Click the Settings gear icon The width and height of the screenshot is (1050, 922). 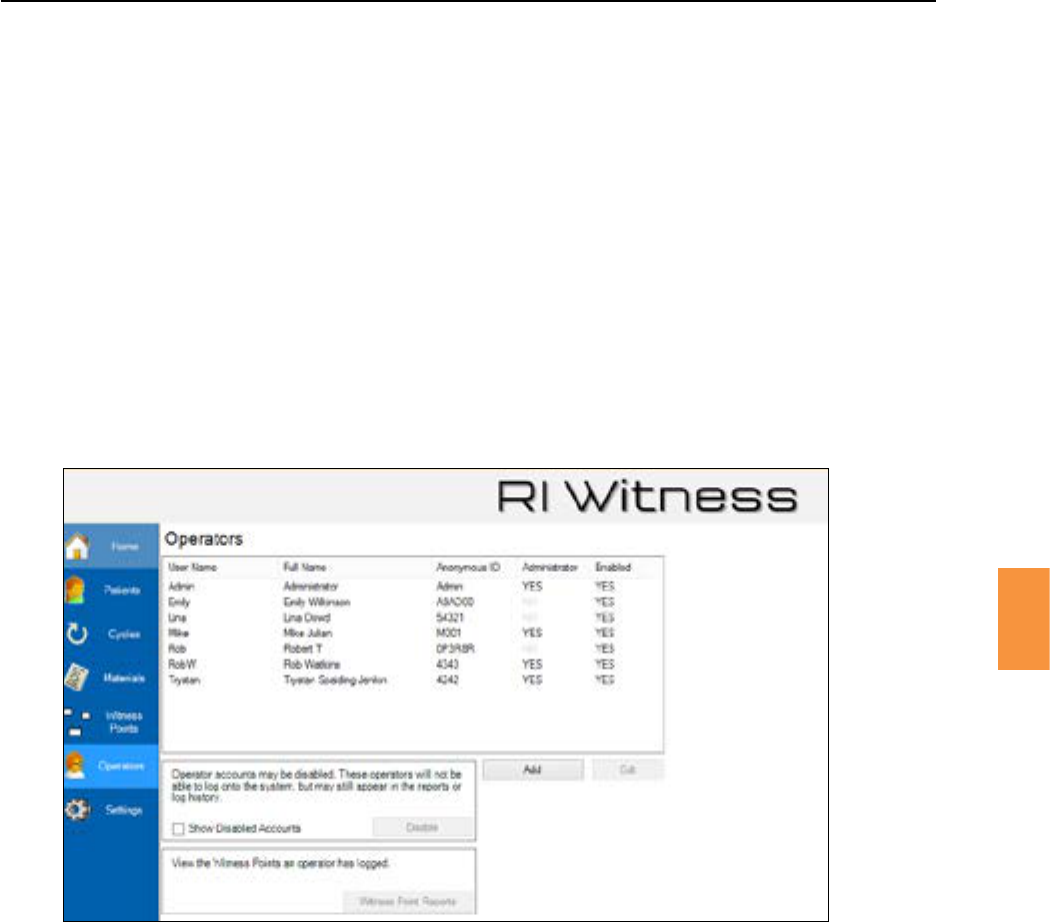(x=77, y=810)
